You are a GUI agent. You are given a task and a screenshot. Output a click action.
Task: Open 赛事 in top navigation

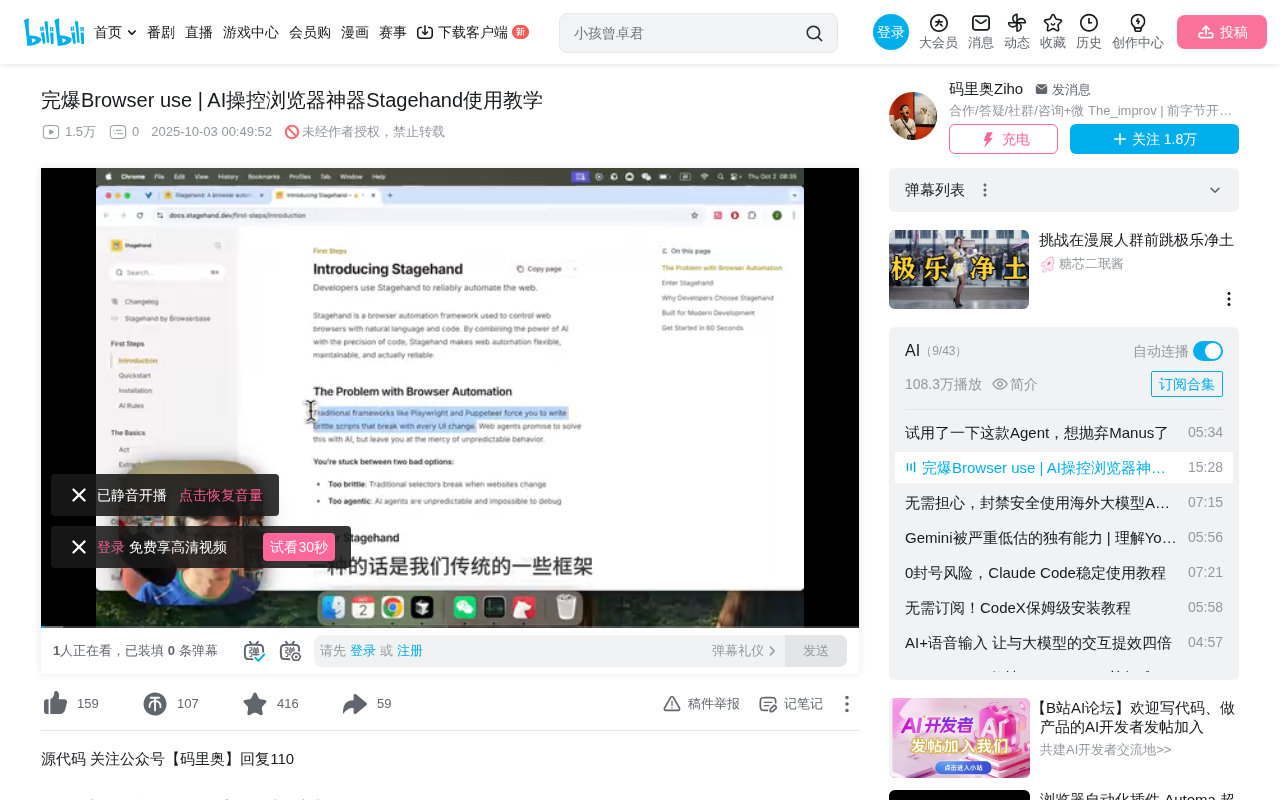tap(393, 32)
